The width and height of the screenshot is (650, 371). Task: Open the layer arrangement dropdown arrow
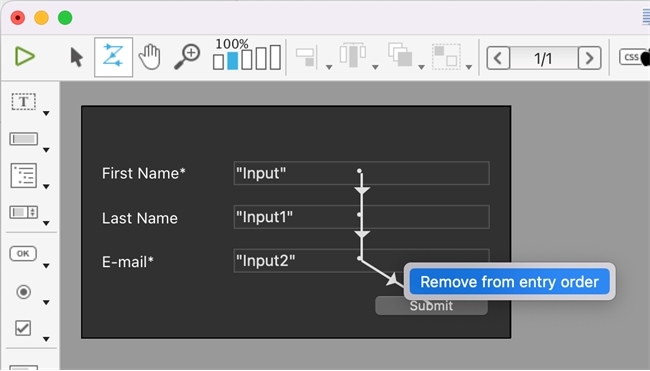click(421, 67)
